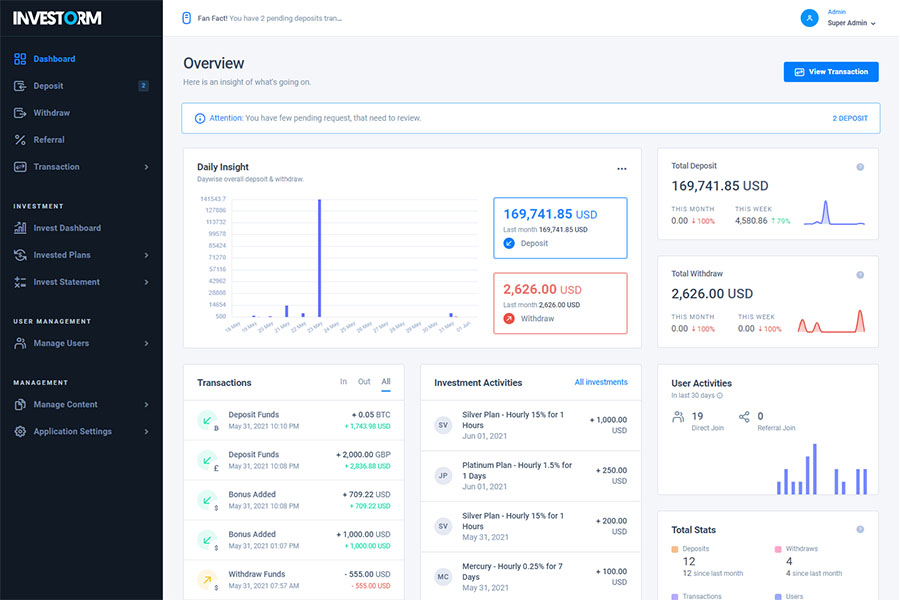The width and height of the screenshot is (900, 600).
Task: Select the All filter in Transactions panel
Action: point(385,382)
